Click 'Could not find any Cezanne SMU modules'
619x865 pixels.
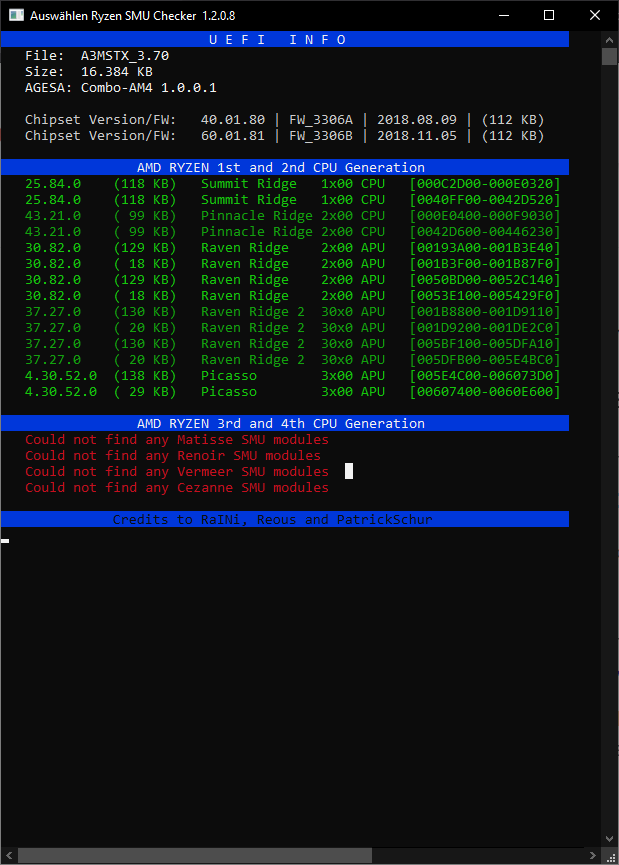pyautogui.click(x=177, y=488)
